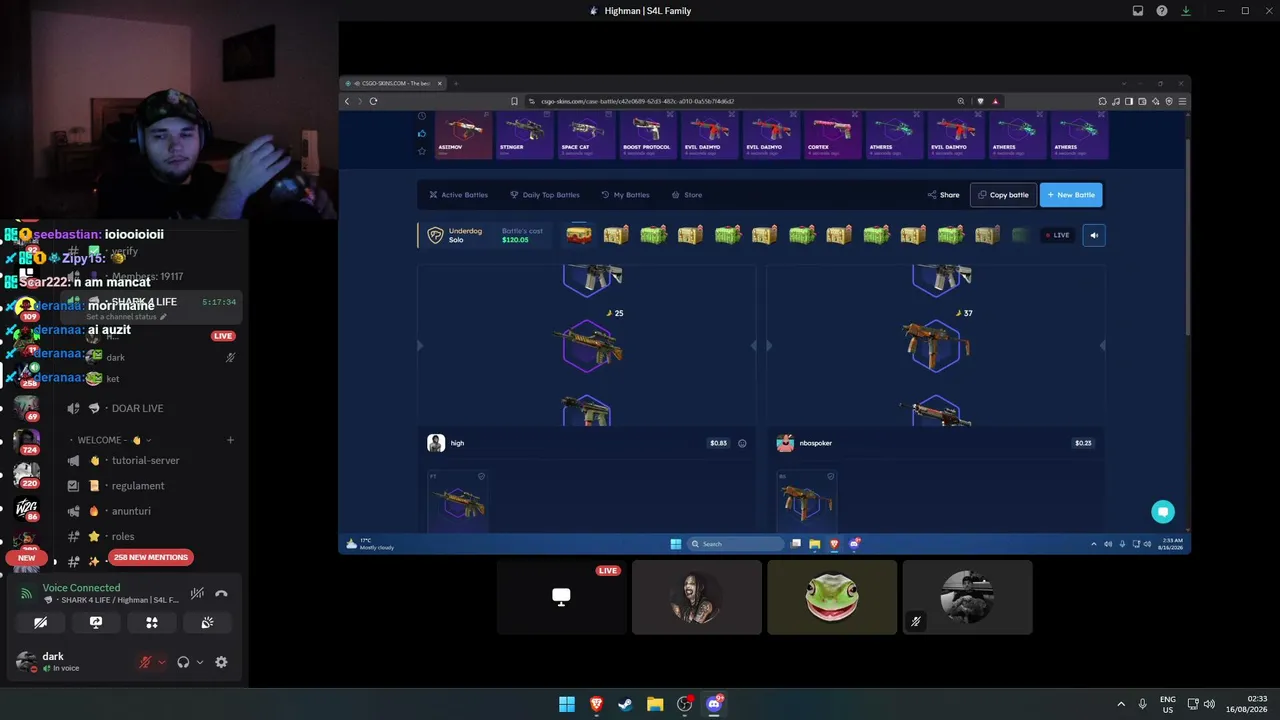Image resolution: width=1280 pixels, height=720 pixels.
Task: Open the W2G server icon with badge 86
Action: point(27,509)
